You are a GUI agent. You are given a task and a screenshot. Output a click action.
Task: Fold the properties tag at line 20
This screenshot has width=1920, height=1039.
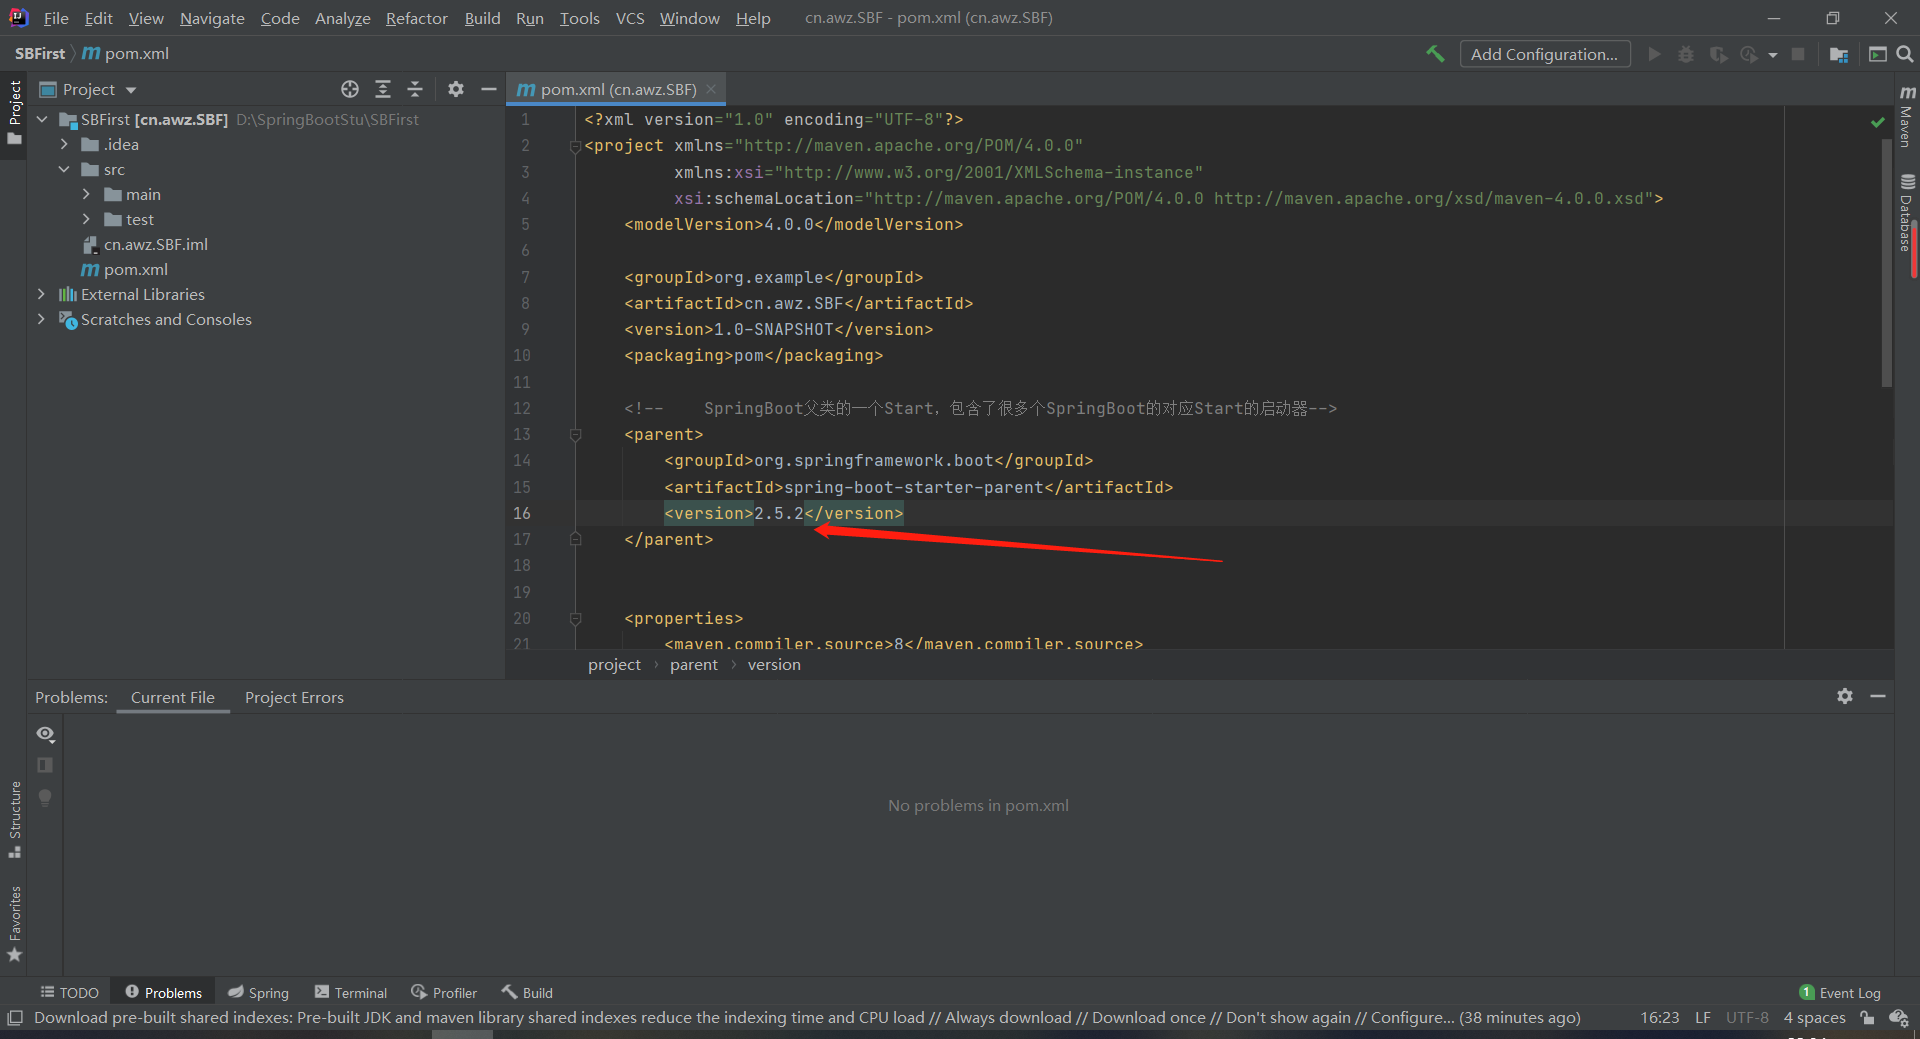tap(575, 618)
